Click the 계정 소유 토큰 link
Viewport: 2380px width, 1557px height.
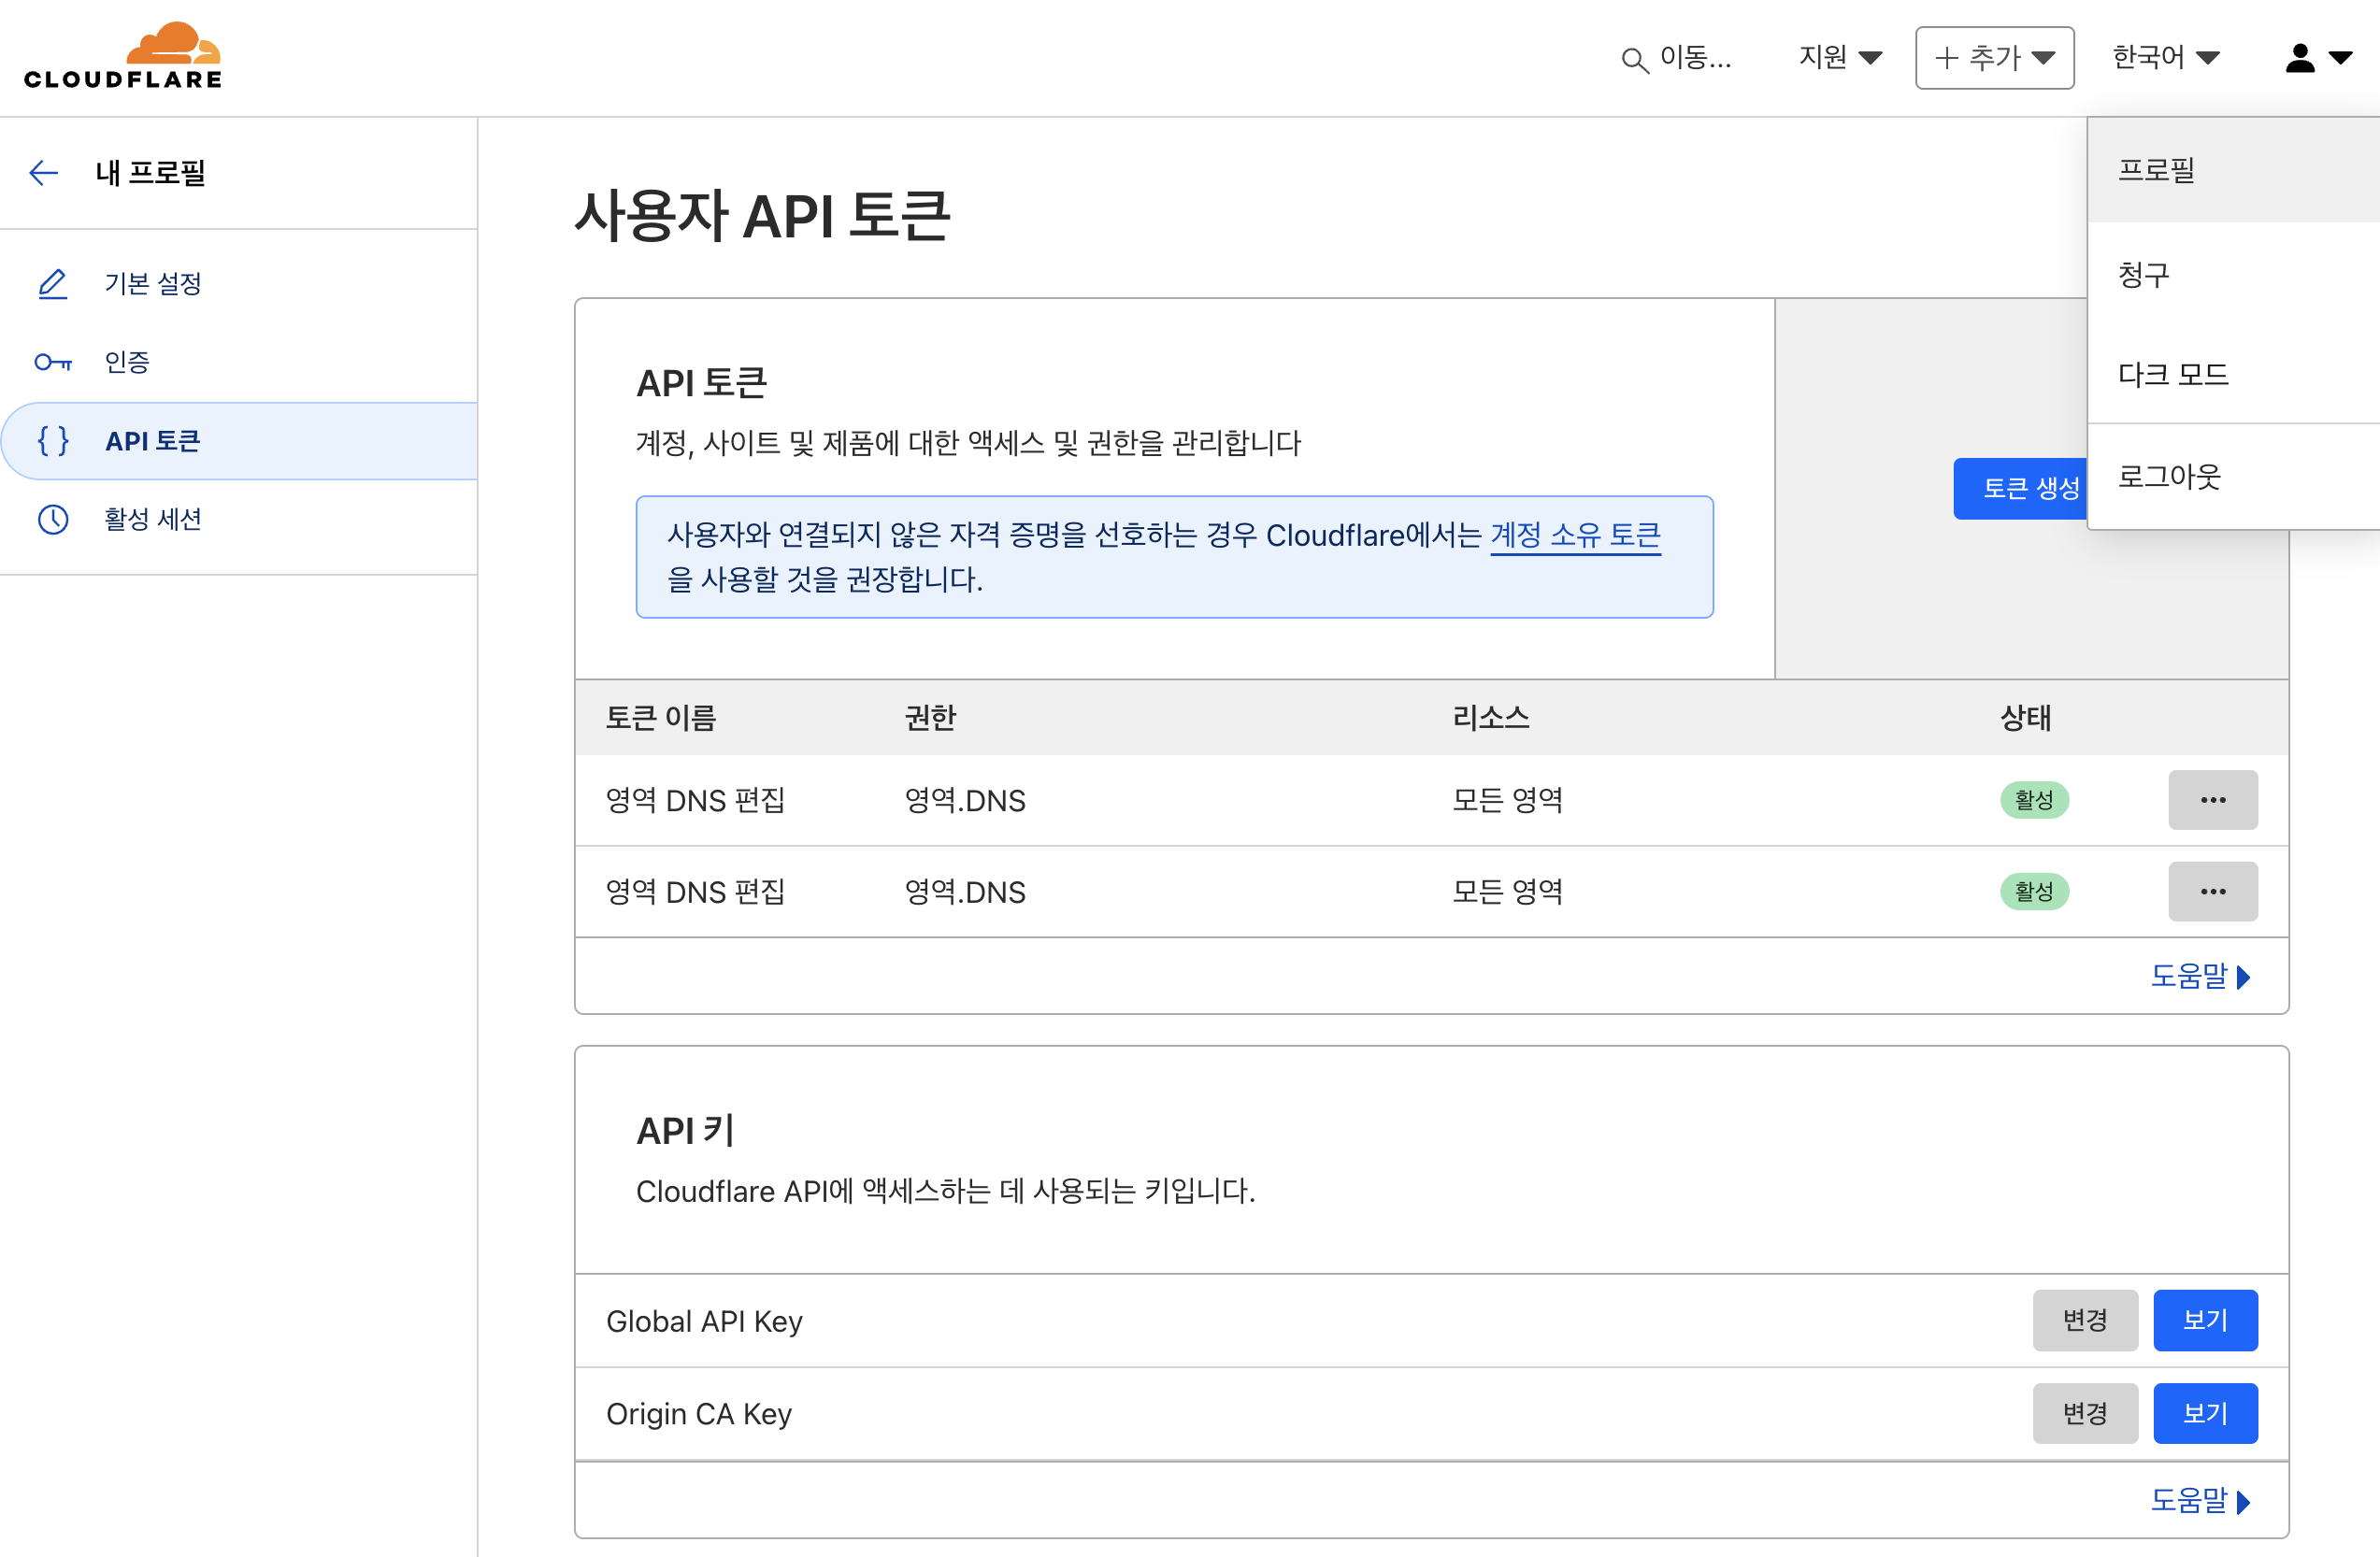[x=1575, y=535]
